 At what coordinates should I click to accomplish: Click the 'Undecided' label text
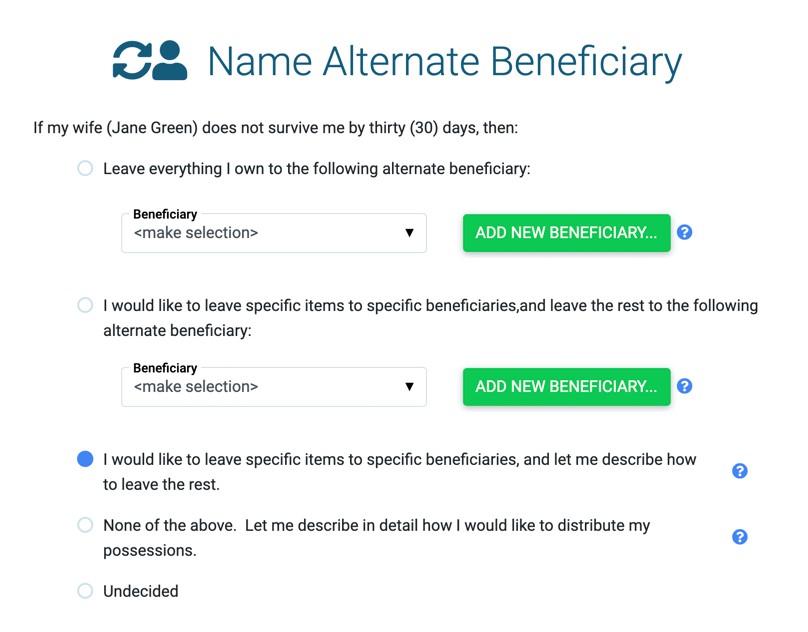pyautogui.click(x=140, y=591)
